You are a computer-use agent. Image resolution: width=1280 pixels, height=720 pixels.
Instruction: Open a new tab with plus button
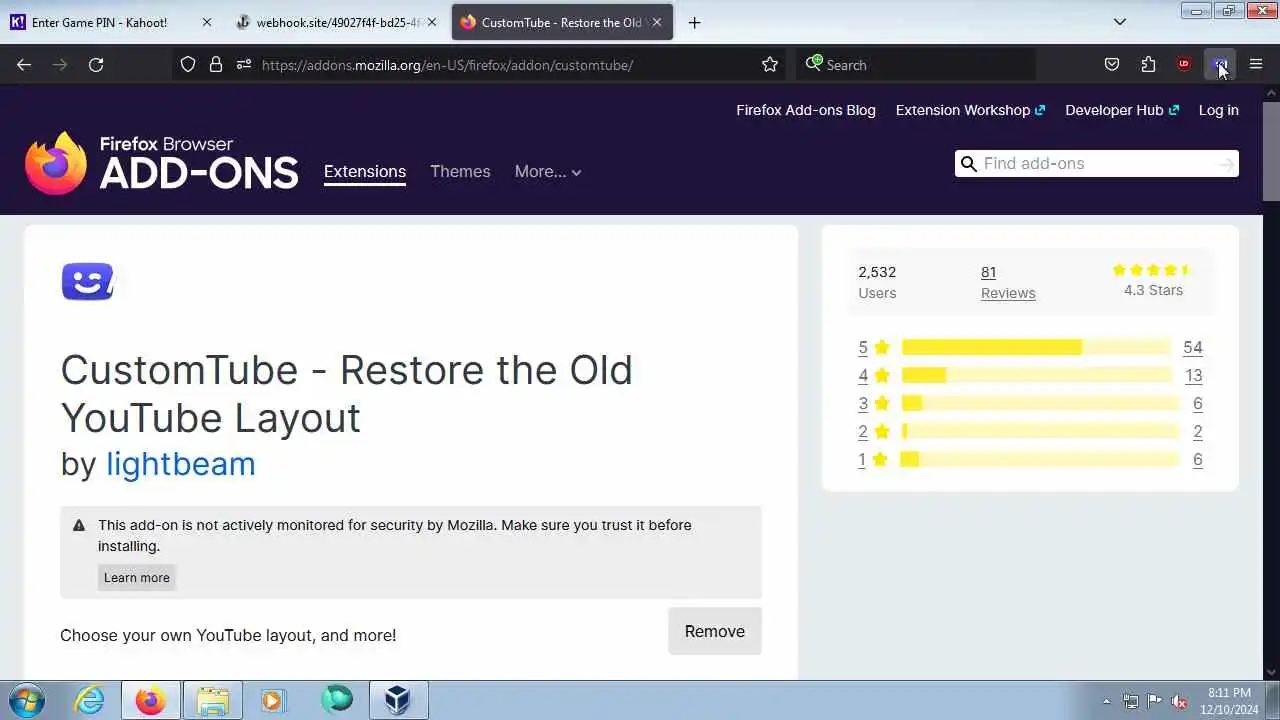695,22
